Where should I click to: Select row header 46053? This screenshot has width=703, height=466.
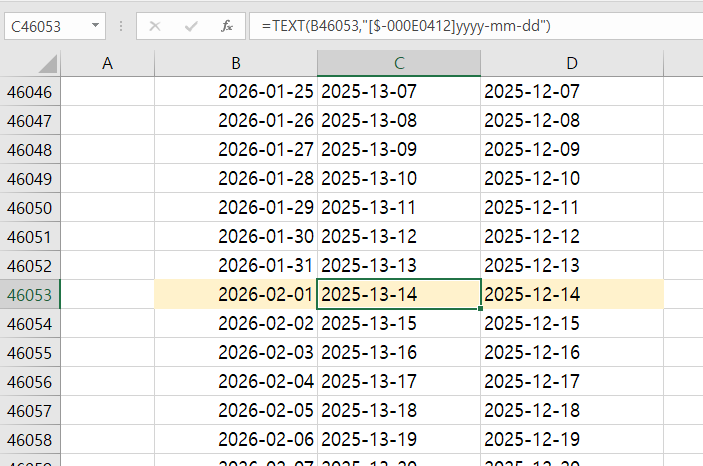(x=30, y=295)
